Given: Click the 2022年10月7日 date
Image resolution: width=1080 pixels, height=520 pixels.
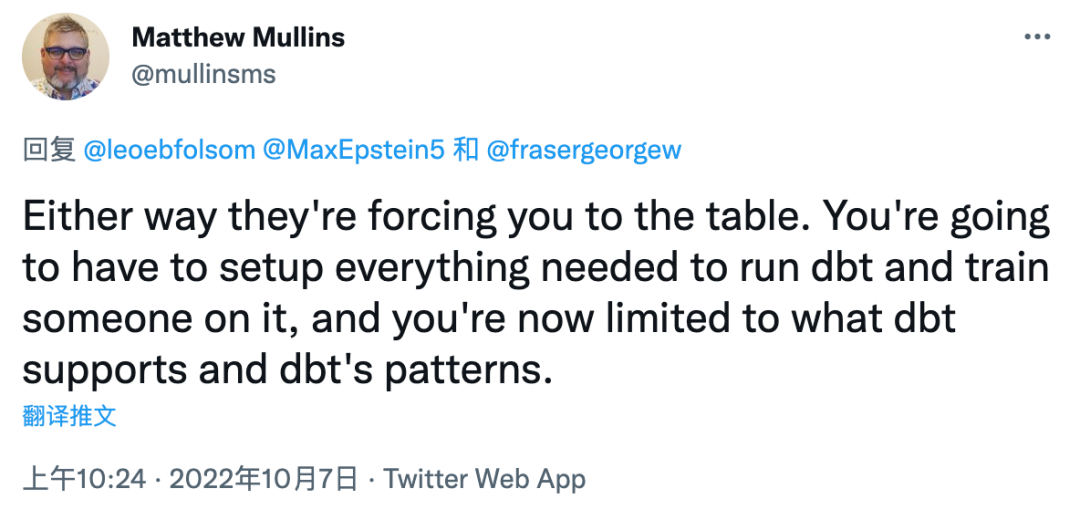Looking at the screenshot, I should (264, 479).
